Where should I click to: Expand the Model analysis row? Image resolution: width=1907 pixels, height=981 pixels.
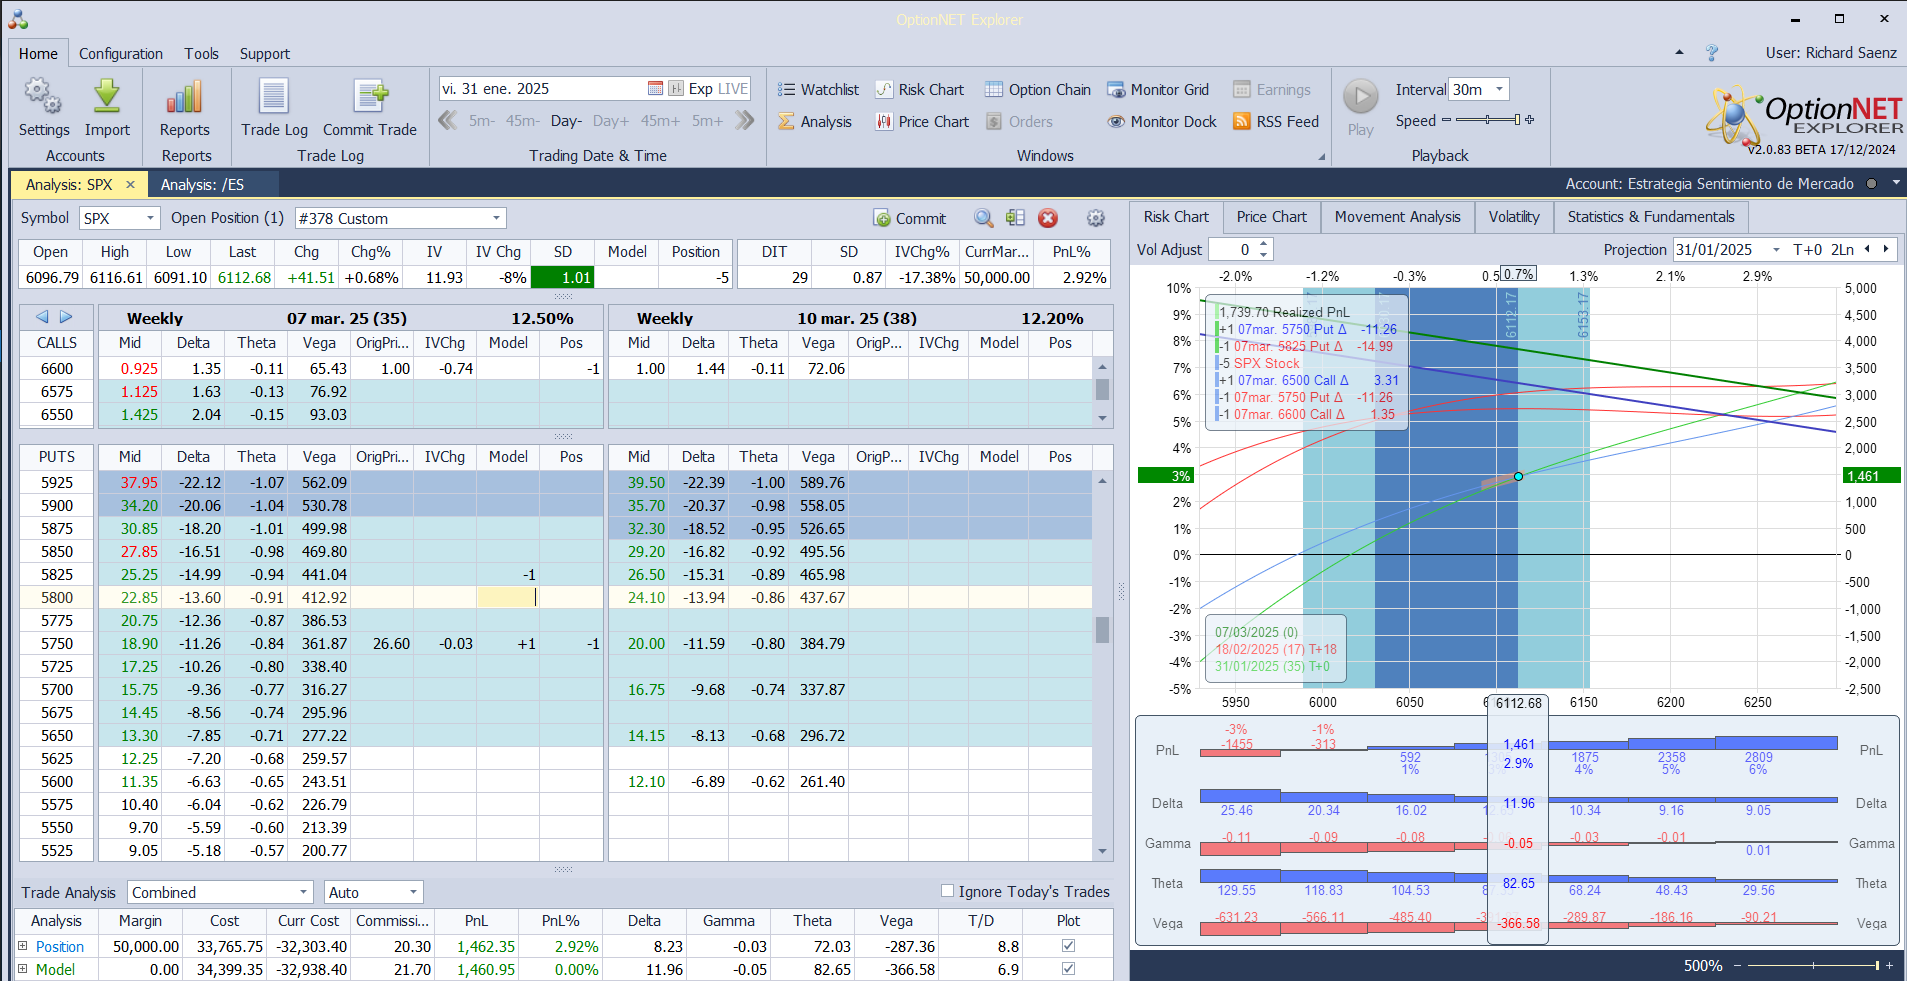(22, 969)
